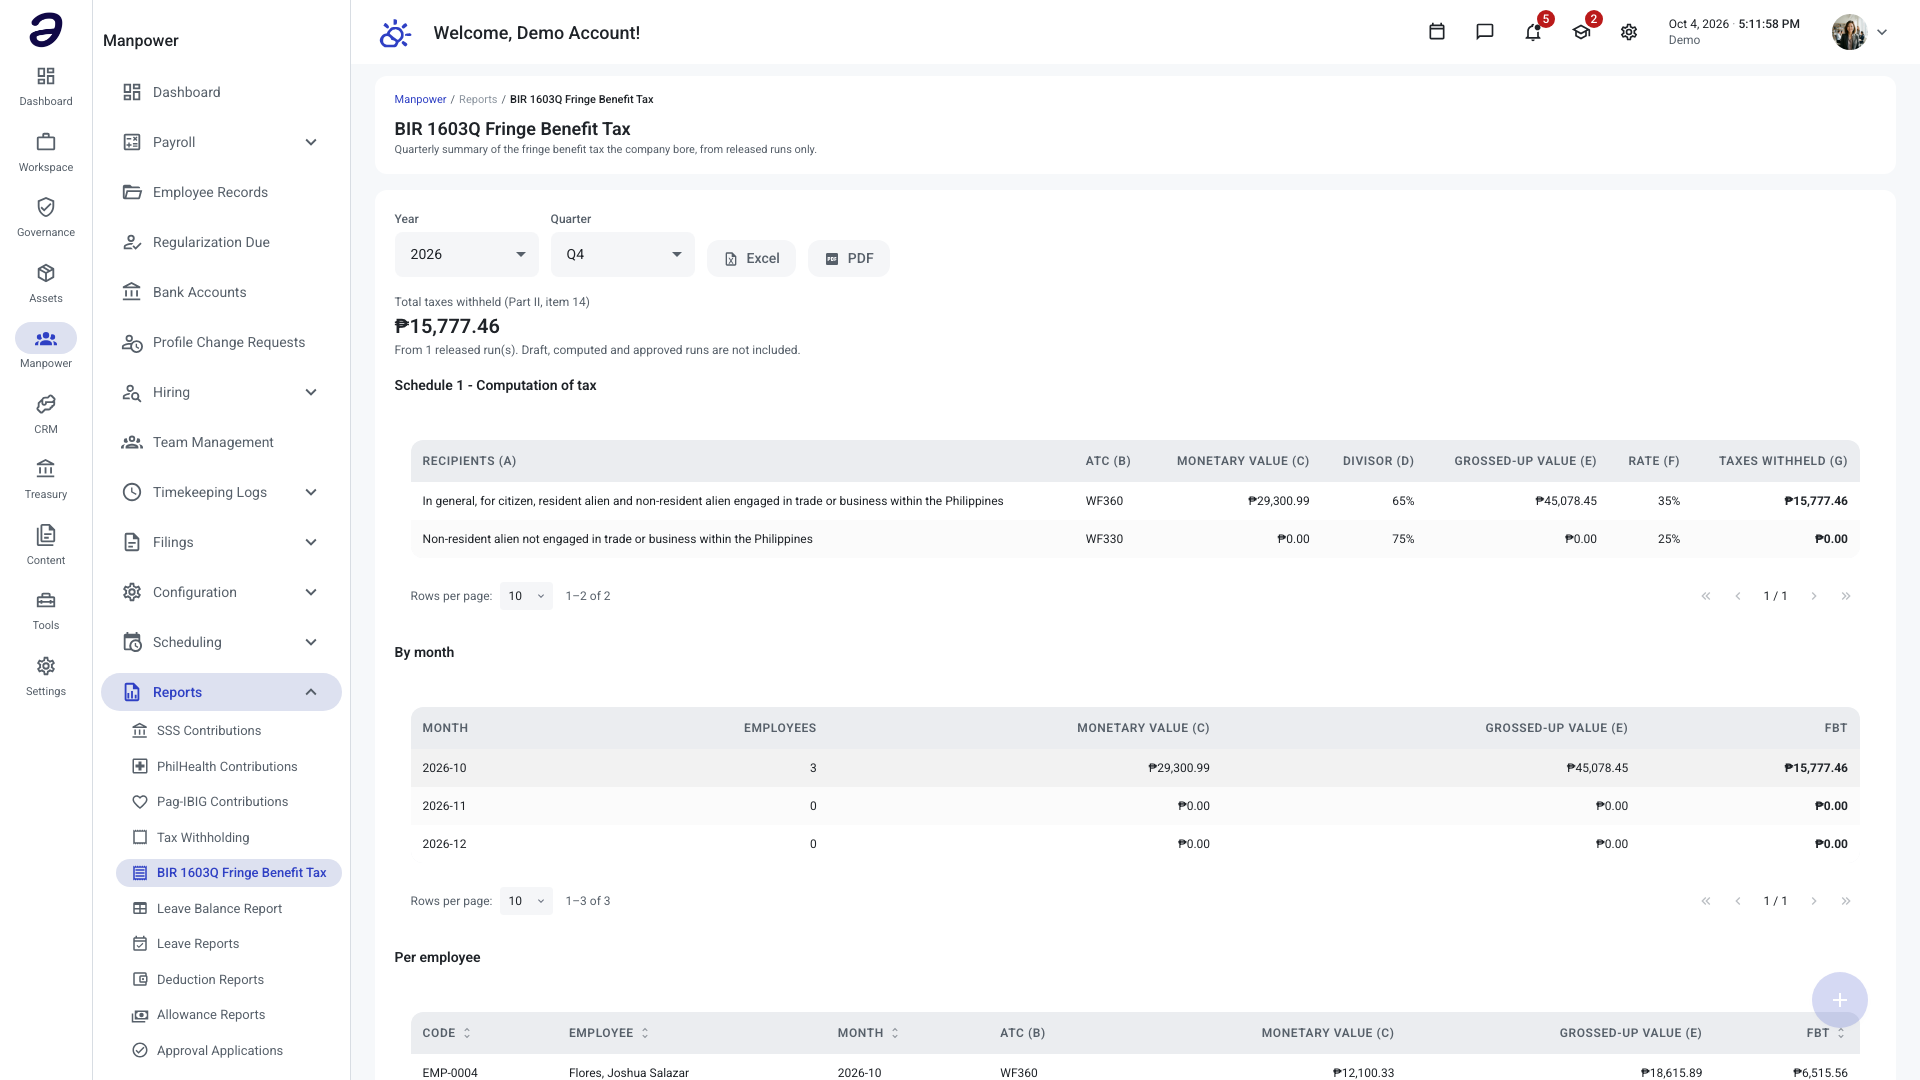The width and height of the screenshot is (1920, 1080).
Task: Open the header settings gear
Action: tap(1629, 32)
